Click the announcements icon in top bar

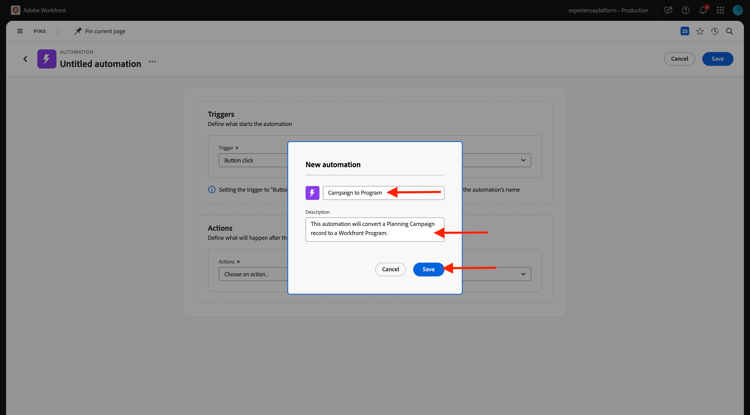point(668,10)
